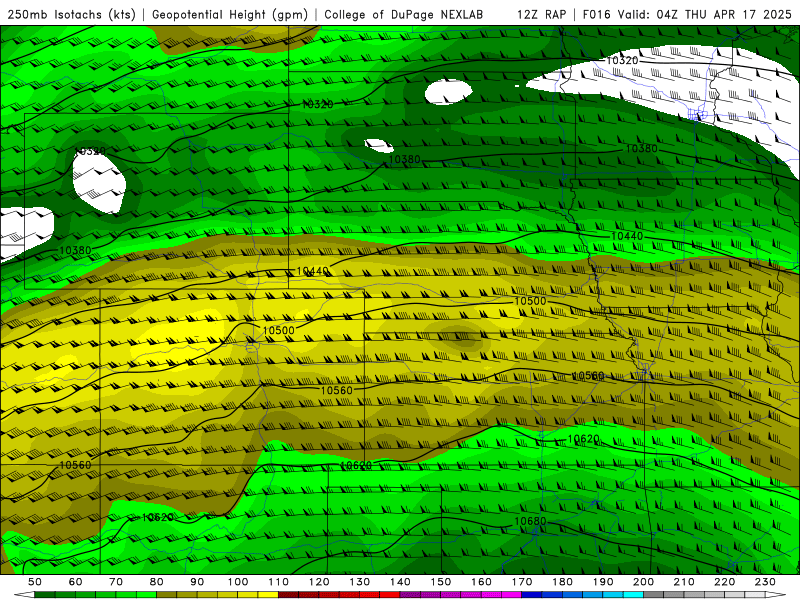Click the 70 value on the color scale

coord(116,582)
